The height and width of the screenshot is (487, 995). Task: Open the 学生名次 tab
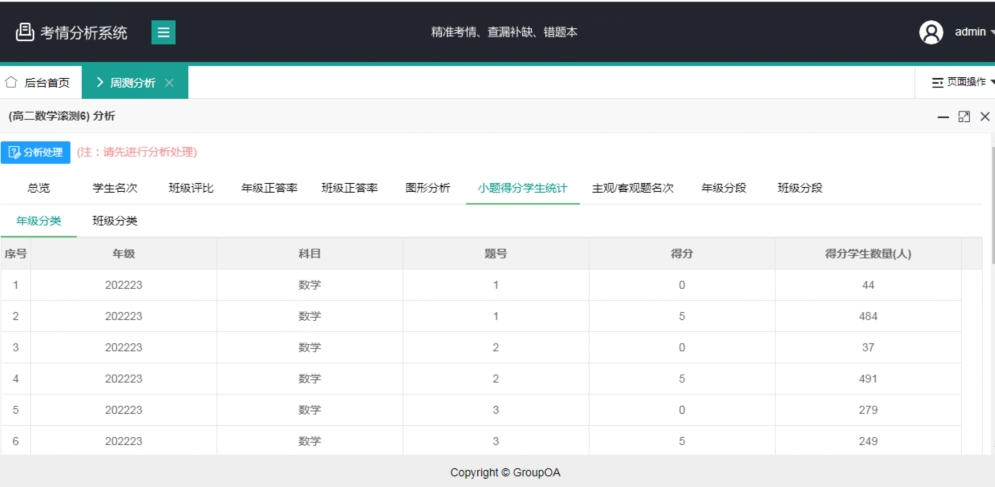(115, 188)
